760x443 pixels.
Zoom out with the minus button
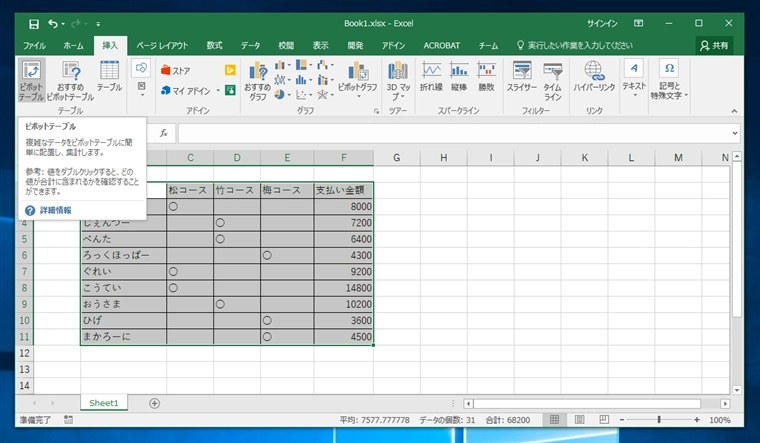click(621, 420)
